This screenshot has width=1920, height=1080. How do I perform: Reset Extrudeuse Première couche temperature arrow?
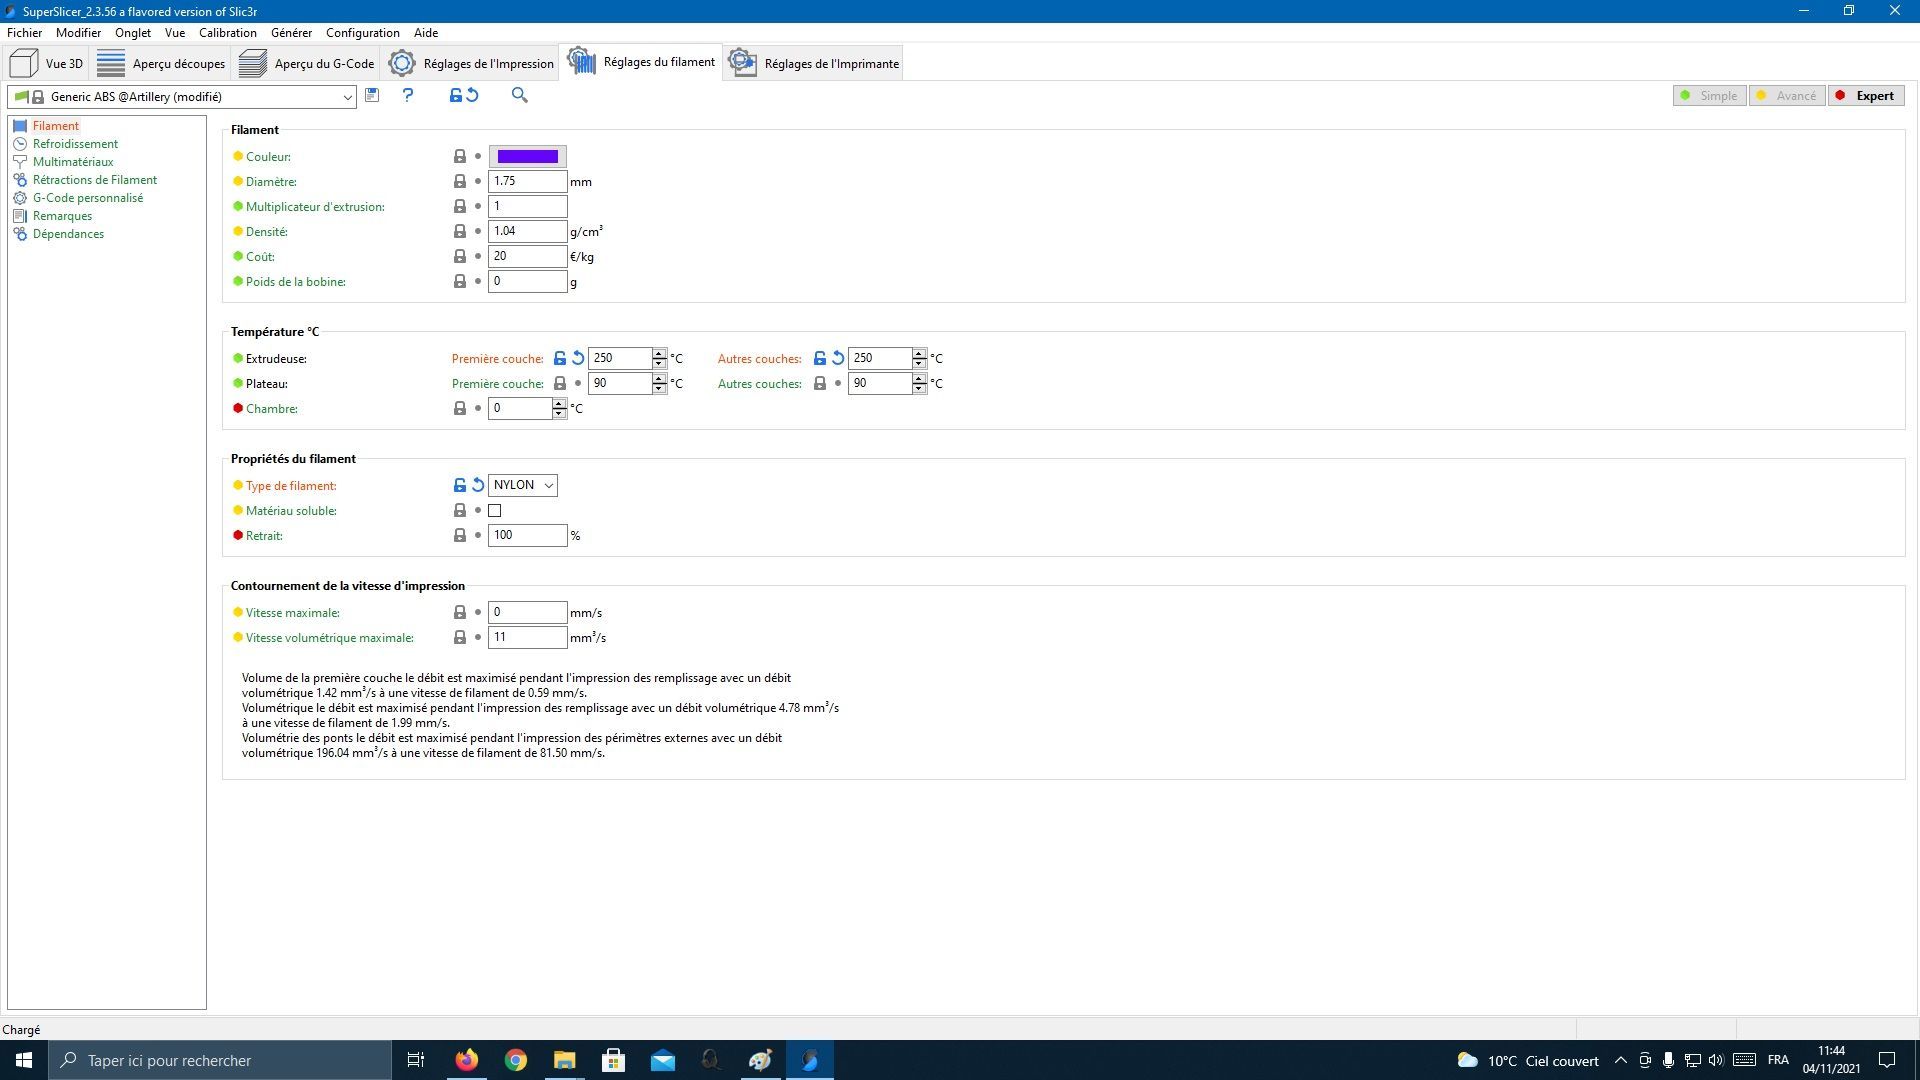[578, 358]
